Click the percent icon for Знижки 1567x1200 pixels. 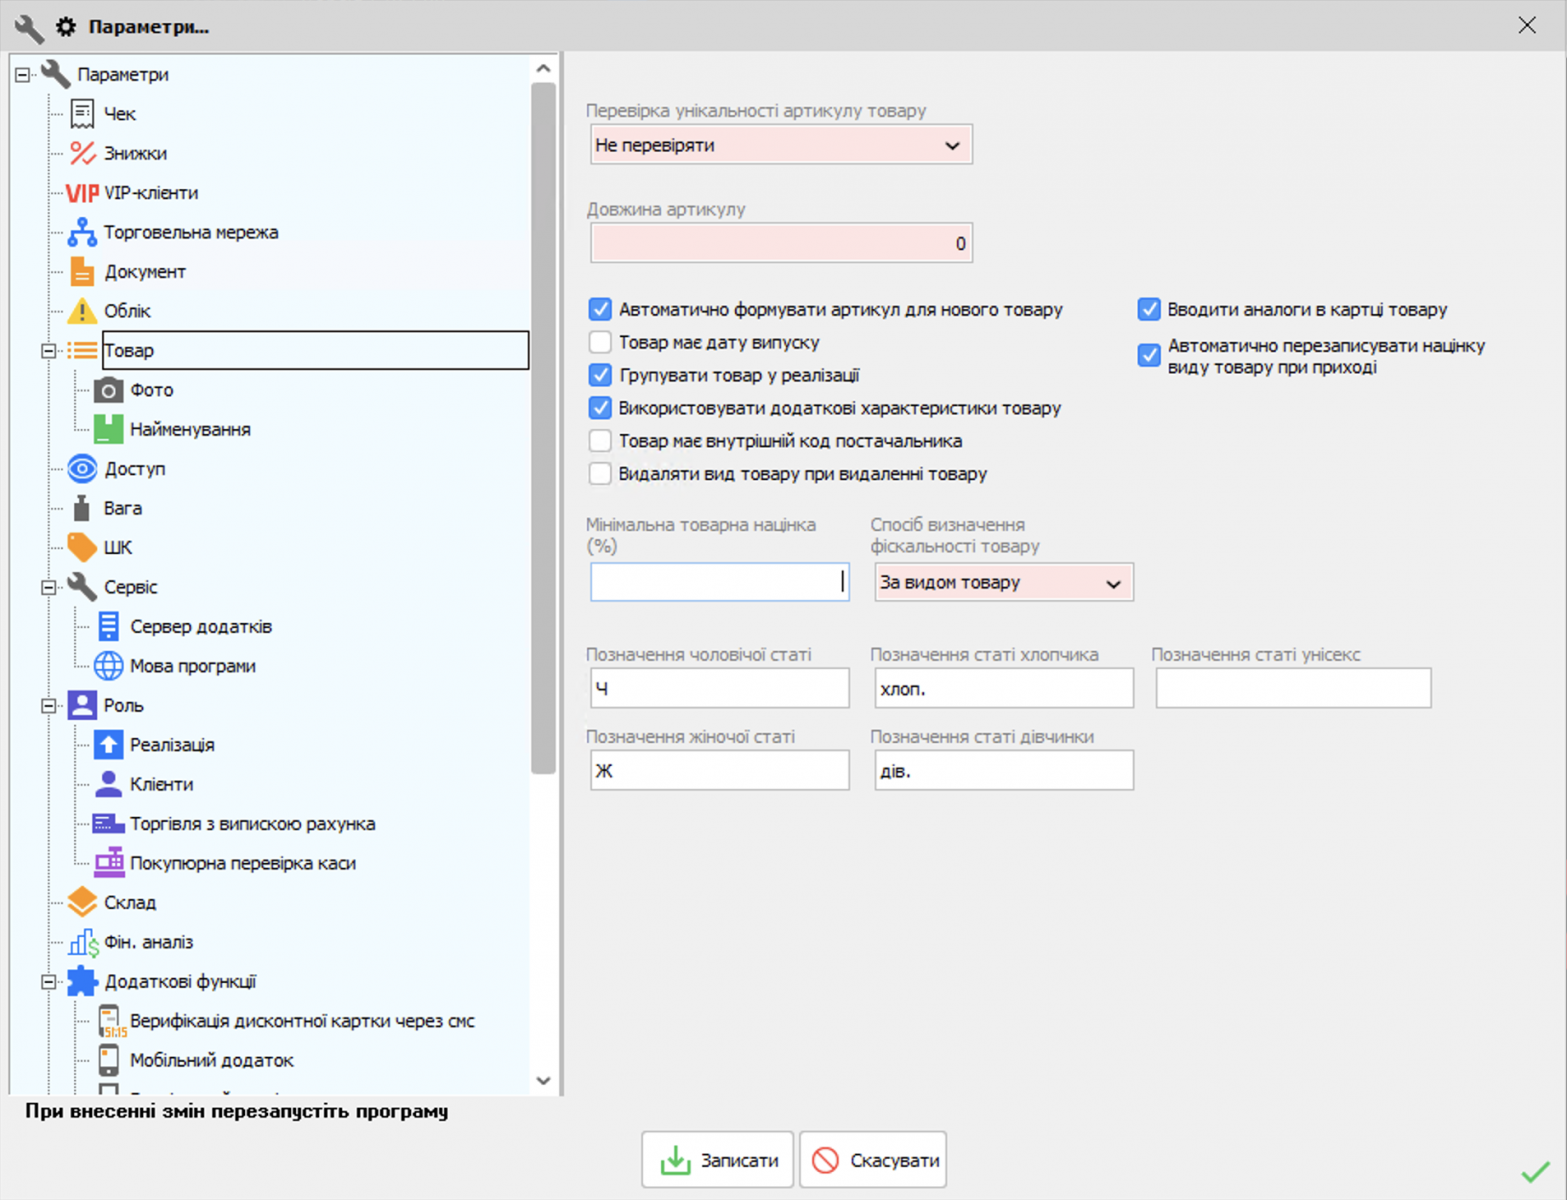pyautogui.click(x=82, y=153)
